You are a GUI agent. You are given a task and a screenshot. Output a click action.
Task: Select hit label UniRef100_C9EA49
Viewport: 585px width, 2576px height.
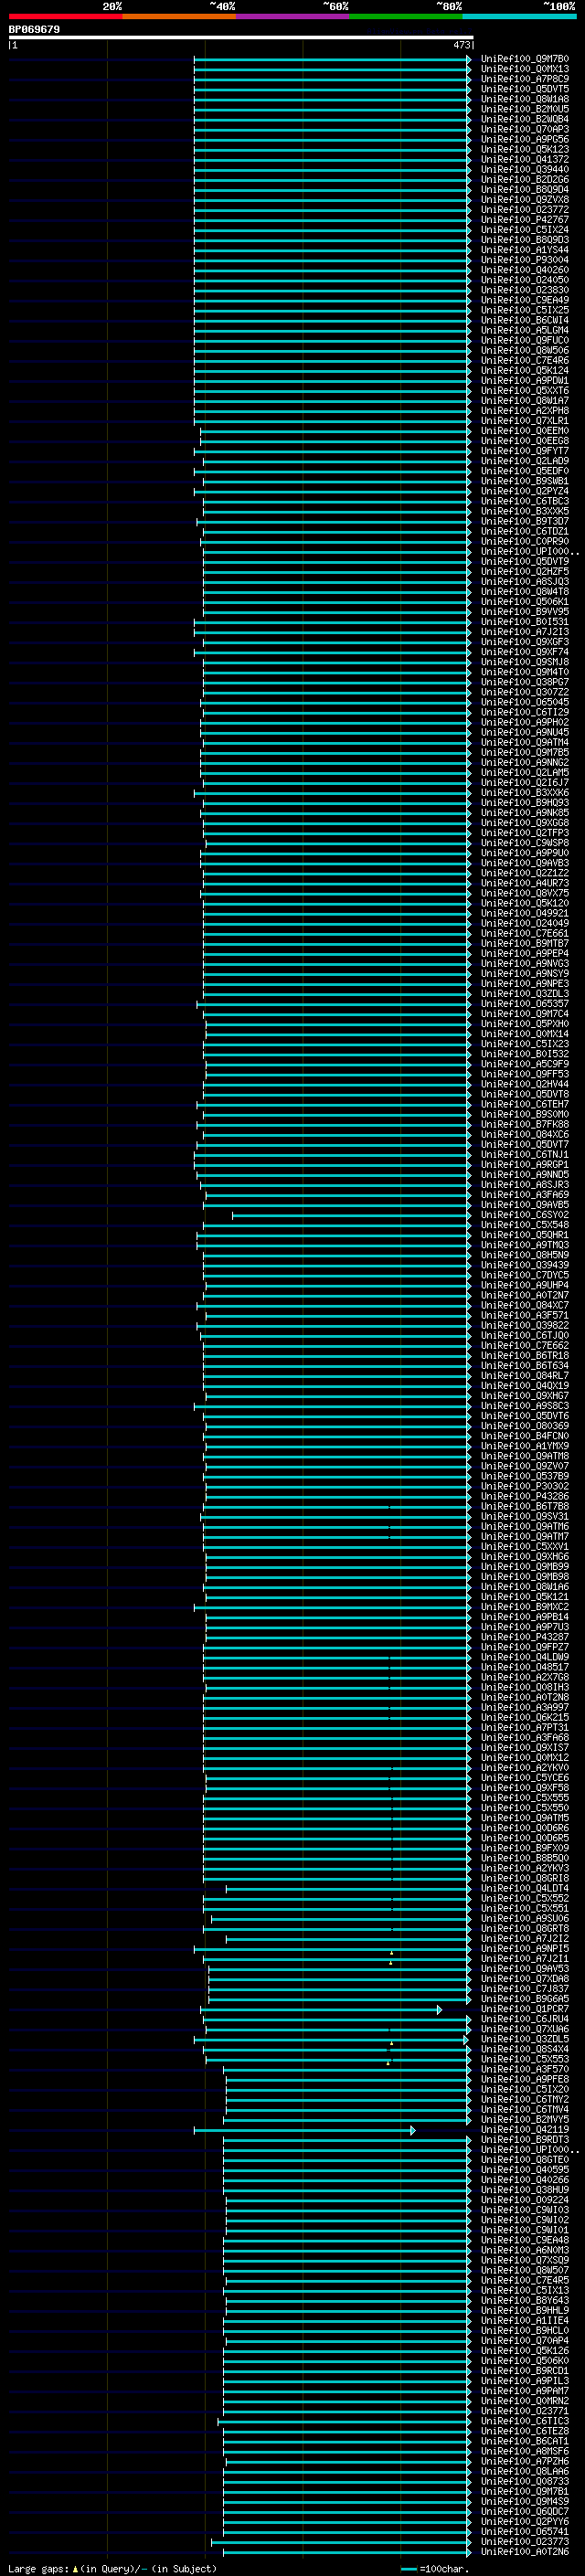[525, 300]
